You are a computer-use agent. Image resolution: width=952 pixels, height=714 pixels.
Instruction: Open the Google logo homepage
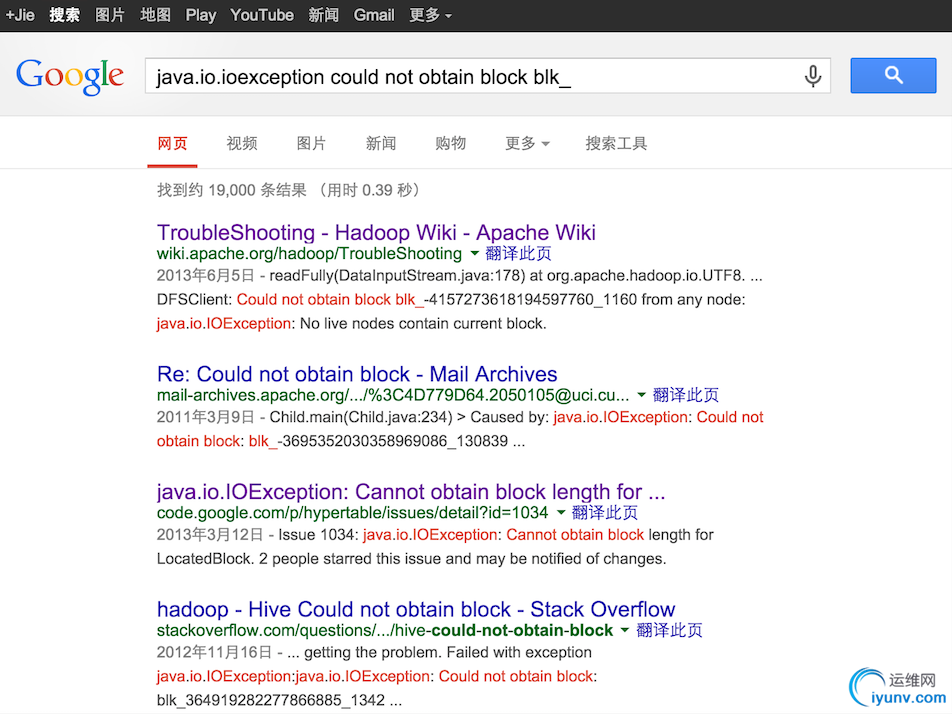pyautogui.click(x=70, y=76)
